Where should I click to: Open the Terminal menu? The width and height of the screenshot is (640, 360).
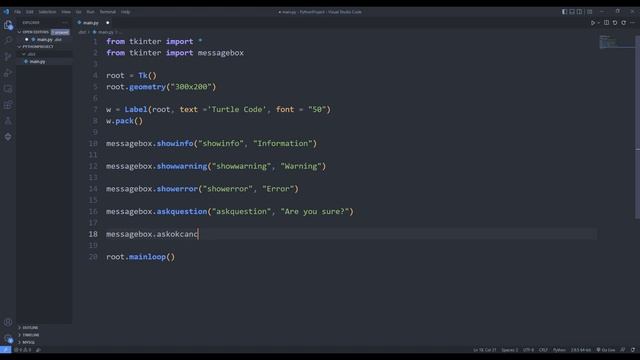[x=108, y=12]
